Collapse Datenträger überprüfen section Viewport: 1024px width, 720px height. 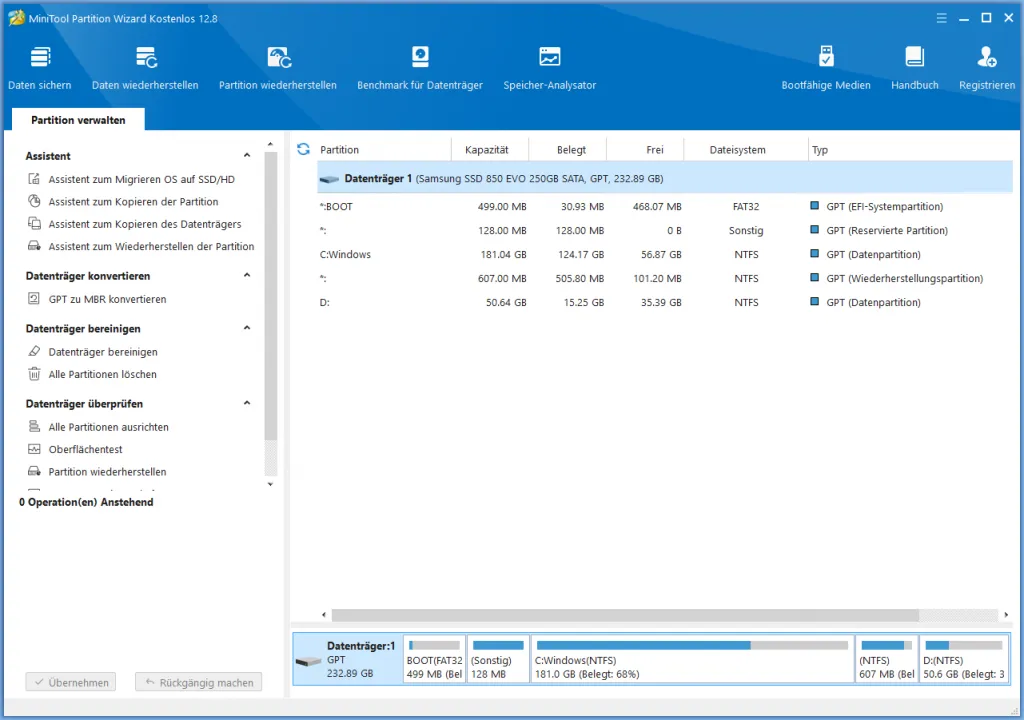point(246,403)
